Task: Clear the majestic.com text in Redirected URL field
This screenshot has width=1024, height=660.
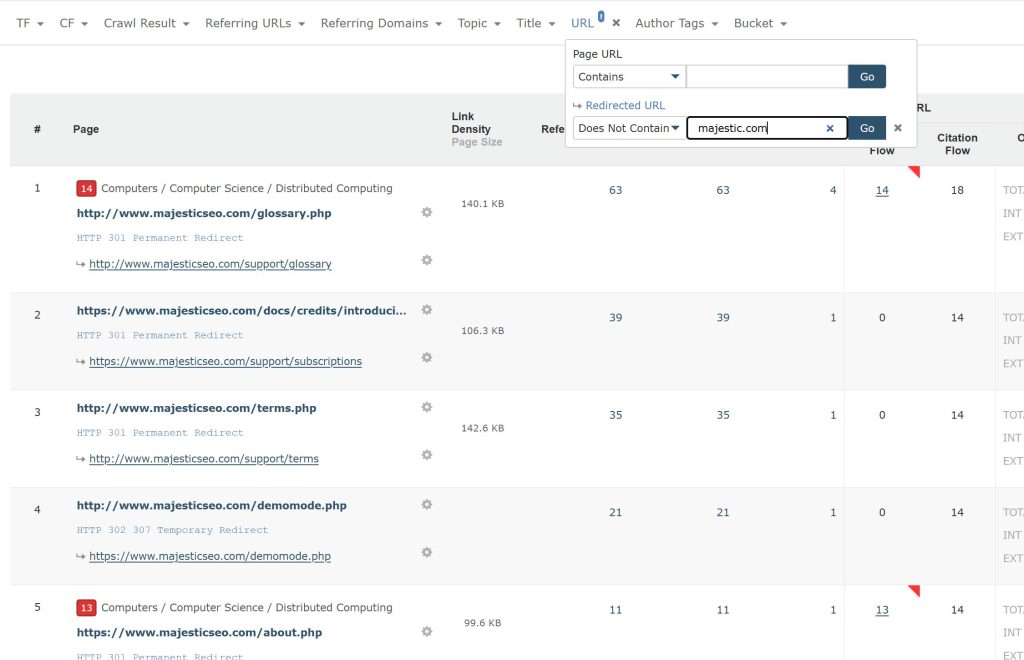Action: [x=830, y=128]
